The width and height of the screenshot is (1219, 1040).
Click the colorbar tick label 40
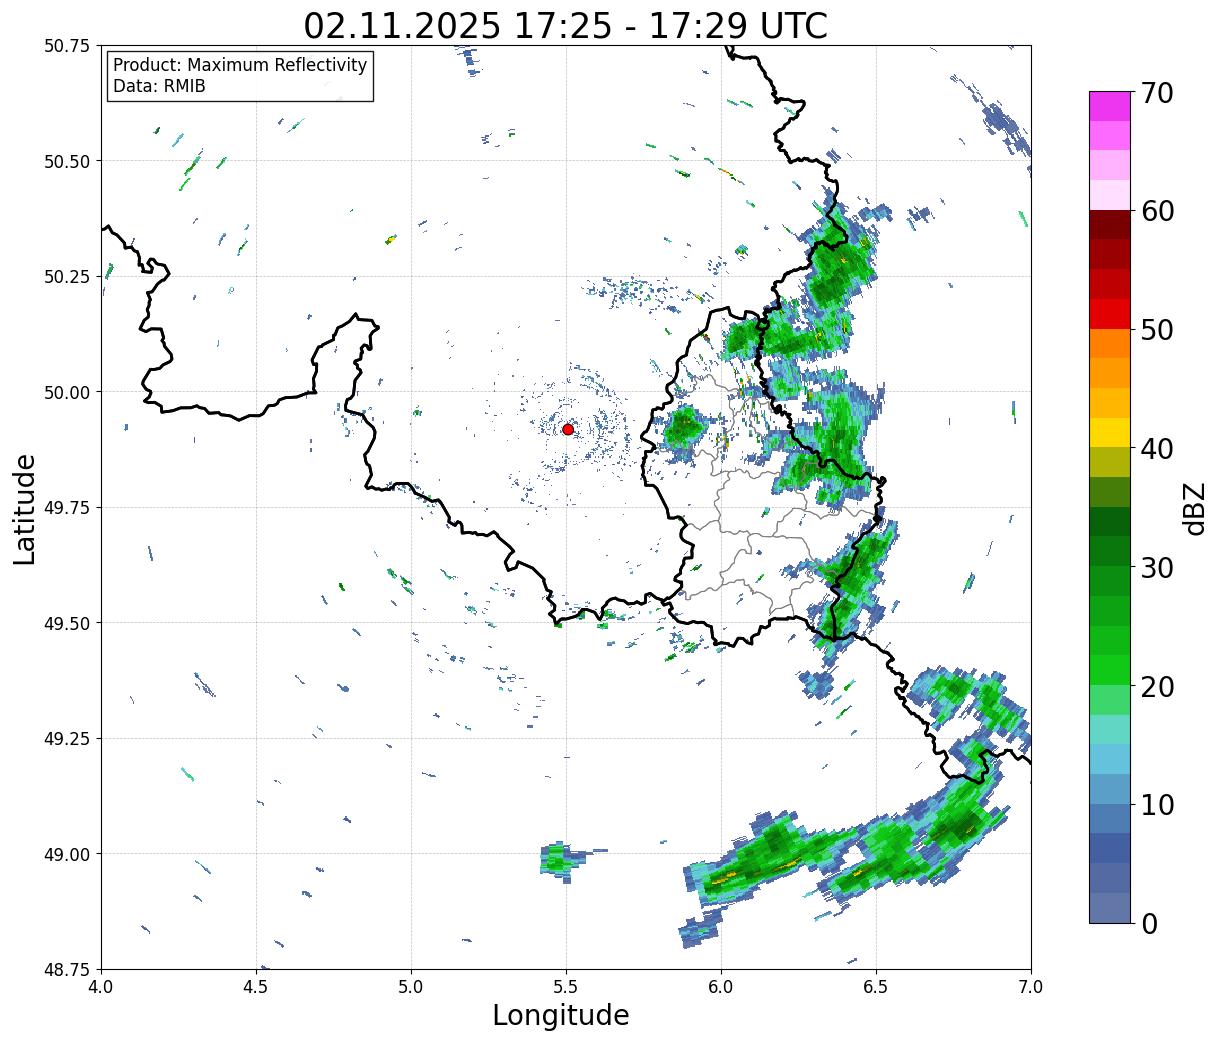(x=1157, y=449)
